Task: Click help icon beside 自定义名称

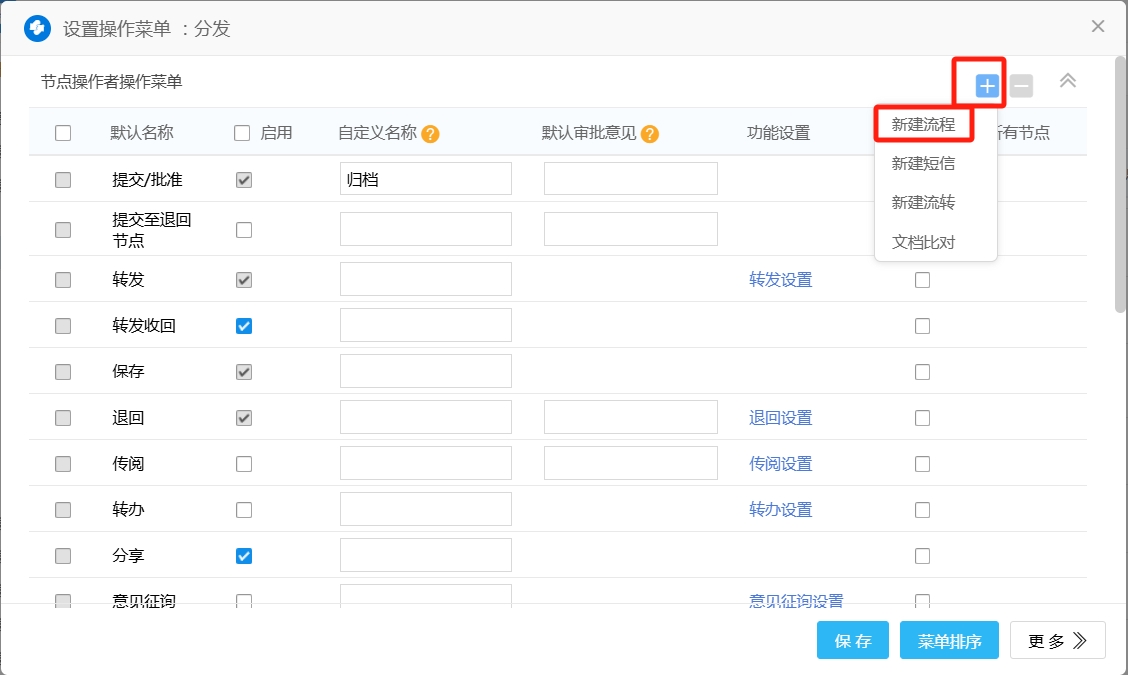Action: pyautogui.click(x=431, y=134)
